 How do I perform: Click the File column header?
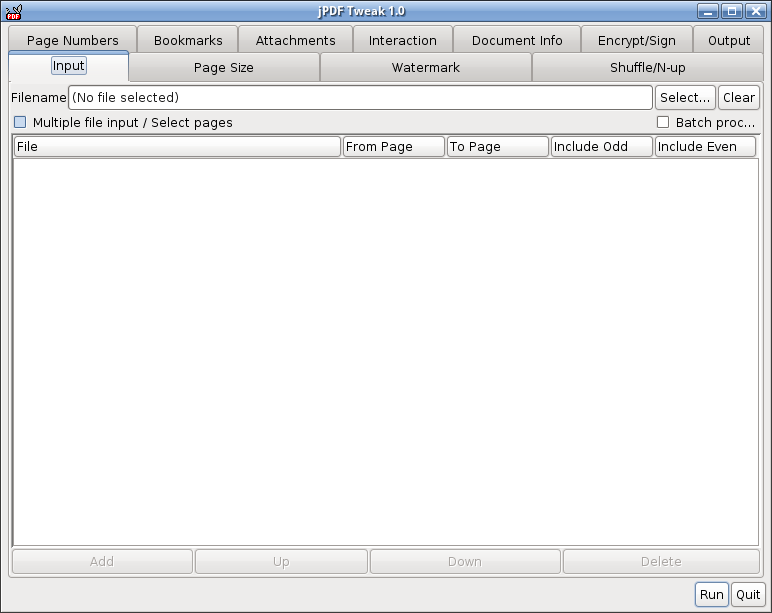coord(177,147)
